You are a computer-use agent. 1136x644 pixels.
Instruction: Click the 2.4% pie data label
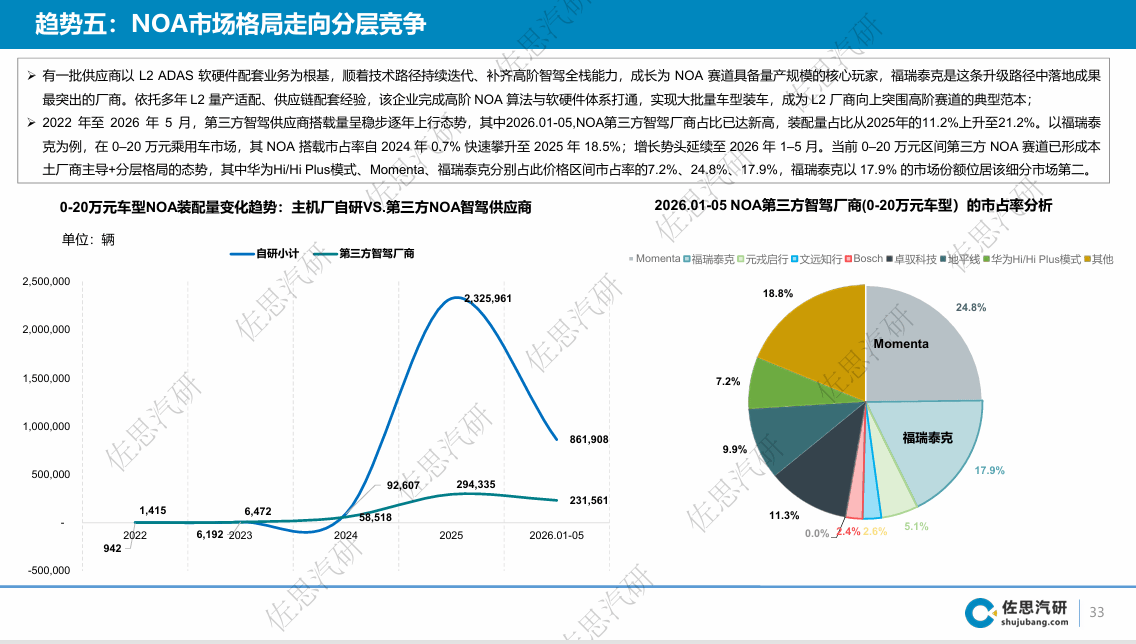(848, 532)
